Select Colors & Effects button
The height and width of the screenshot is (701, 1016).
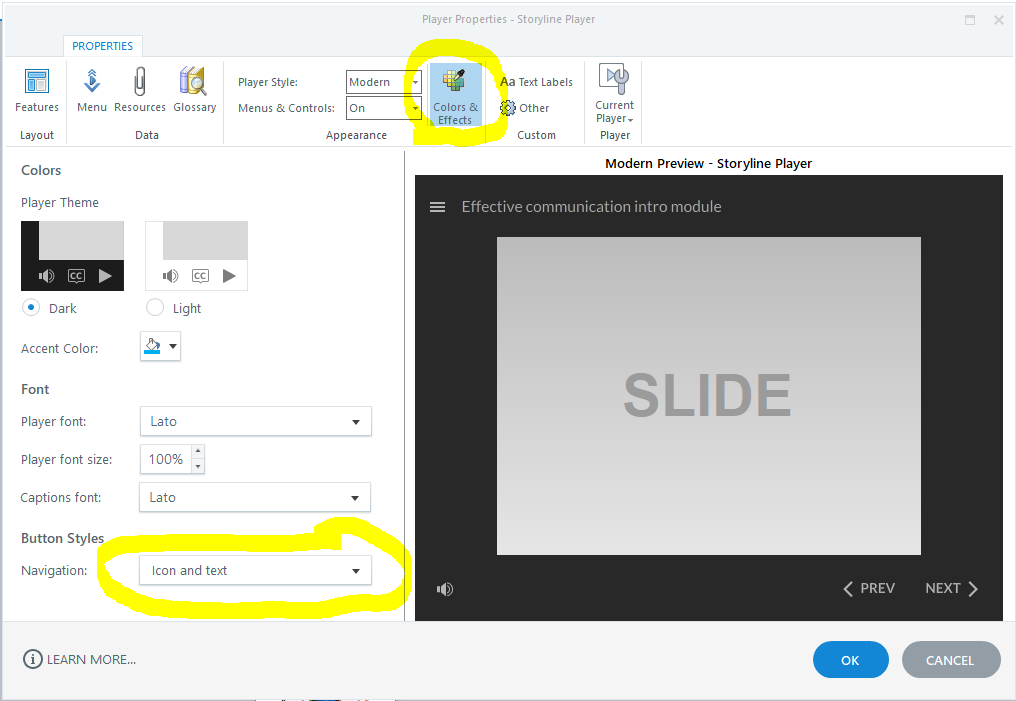pyautogui.click(x=456, y=95)
